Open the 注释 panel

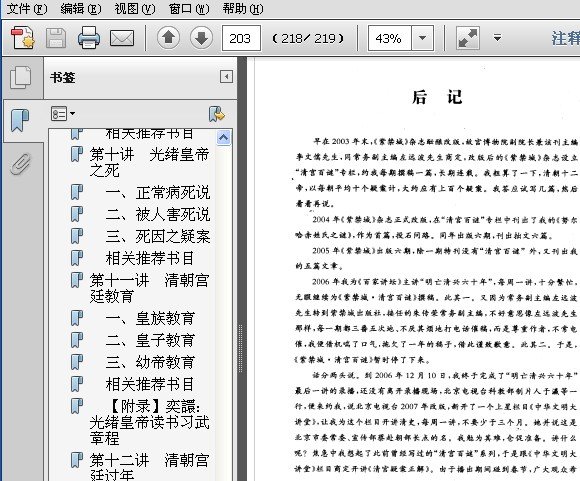tap(565, 38)
